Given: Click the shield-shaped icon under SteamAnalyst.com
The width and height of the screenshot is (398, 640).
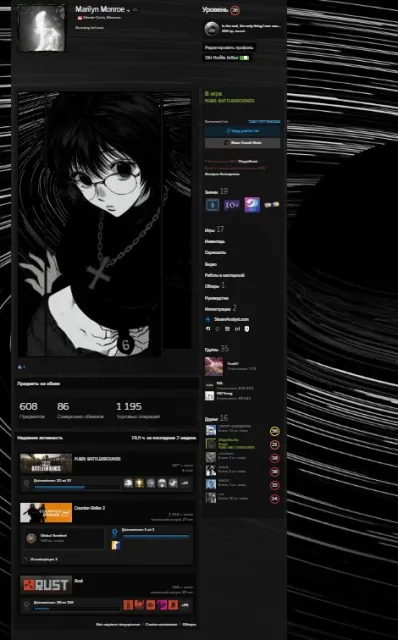Looking at the screenshot, I should click(247, 329).
